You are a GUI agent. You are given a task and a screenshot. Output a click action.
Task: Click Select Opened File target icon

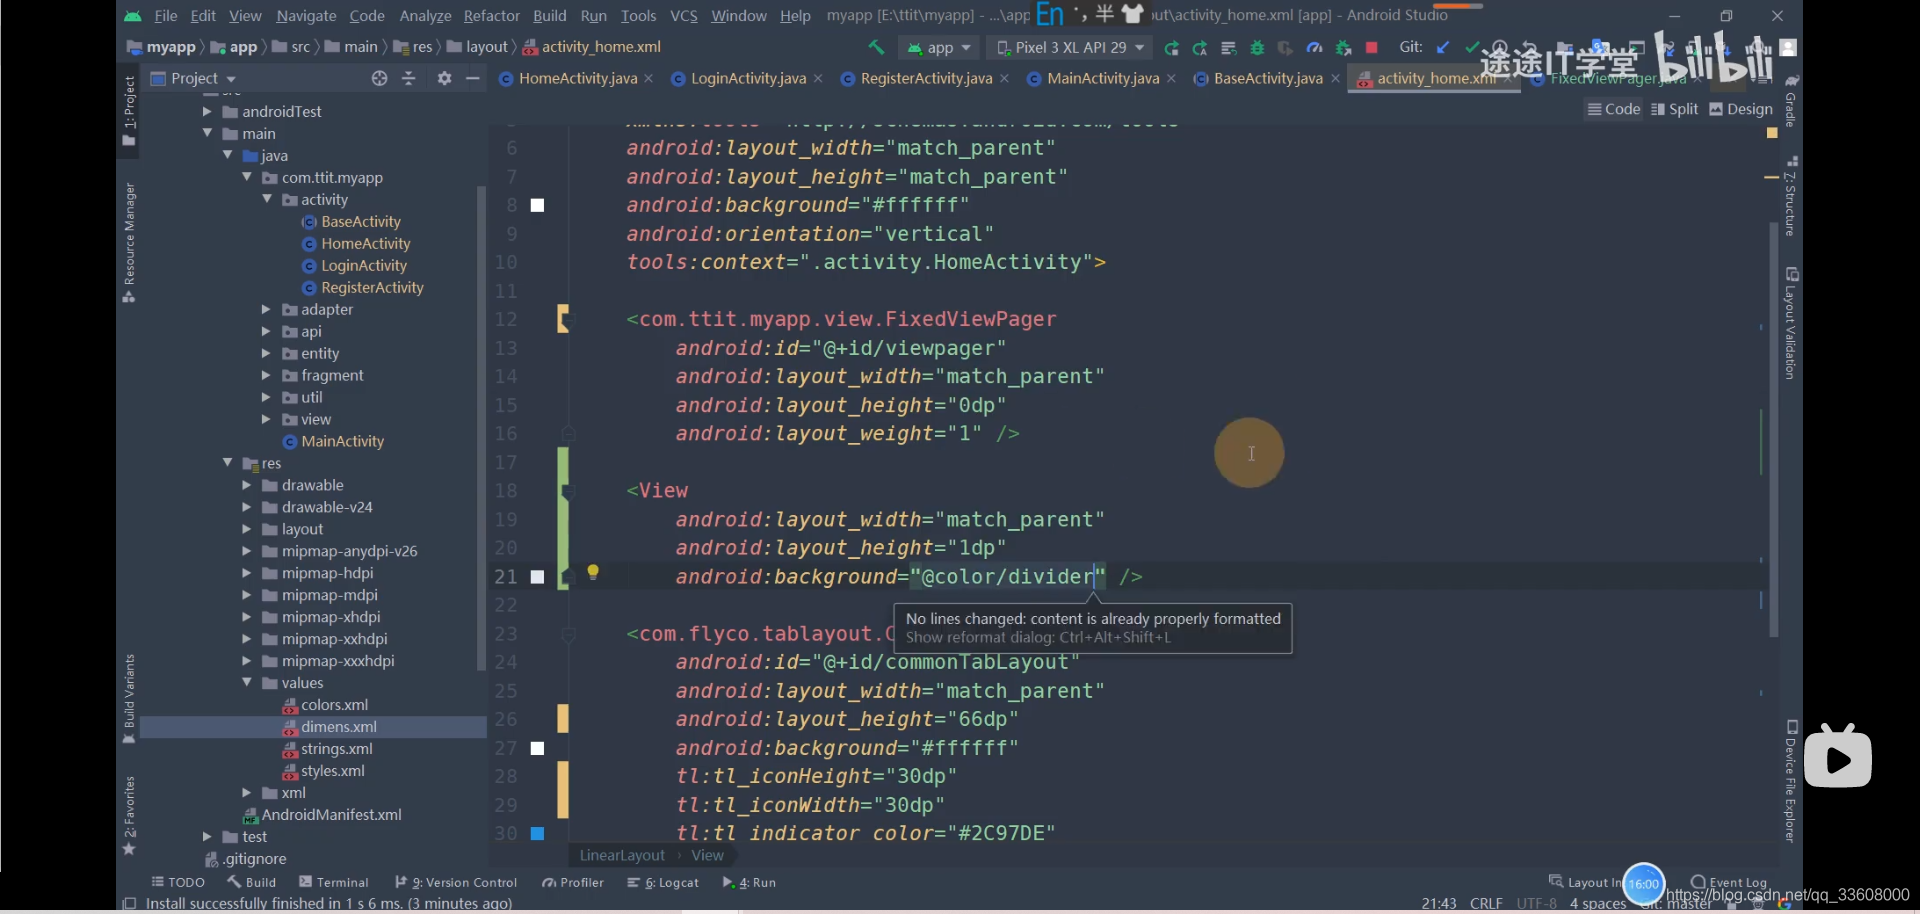coord(379,78)
